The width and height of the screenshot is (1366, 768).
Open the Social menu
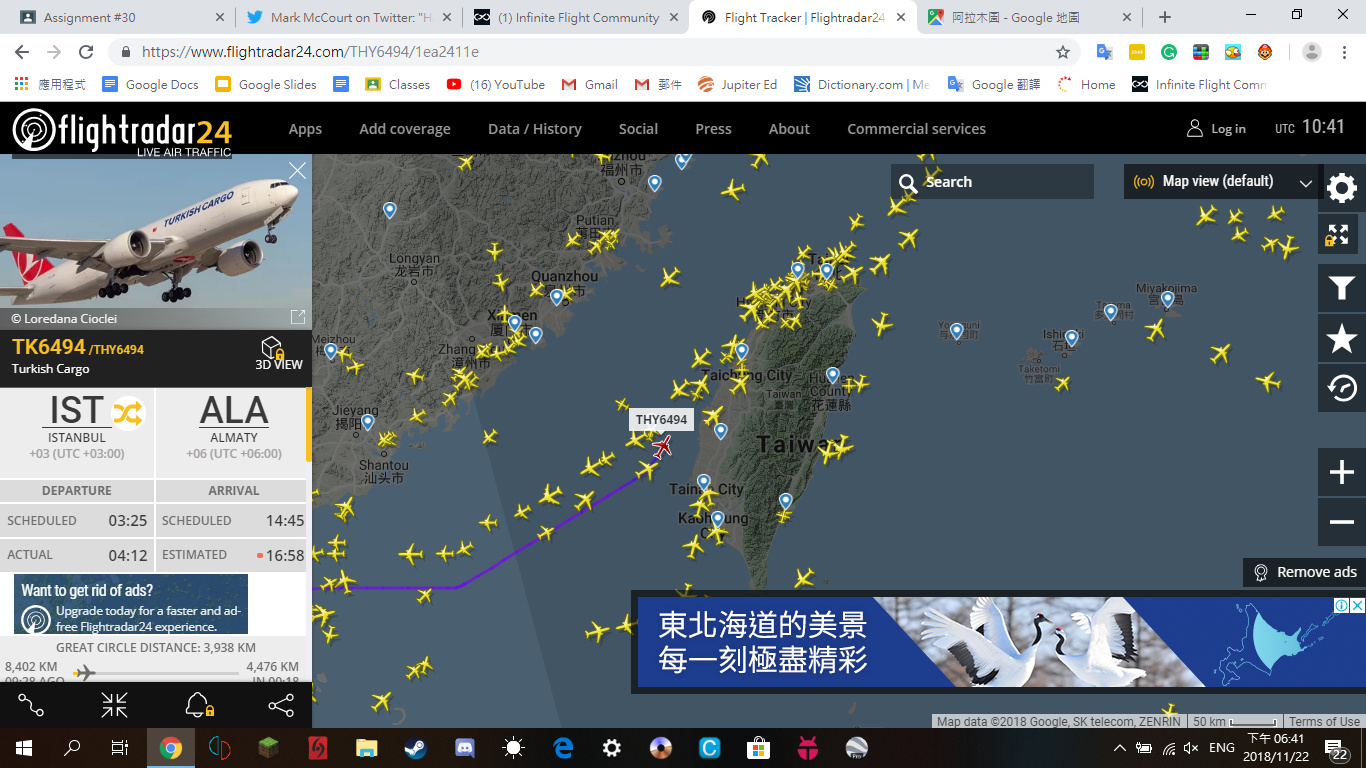[638, 129]
